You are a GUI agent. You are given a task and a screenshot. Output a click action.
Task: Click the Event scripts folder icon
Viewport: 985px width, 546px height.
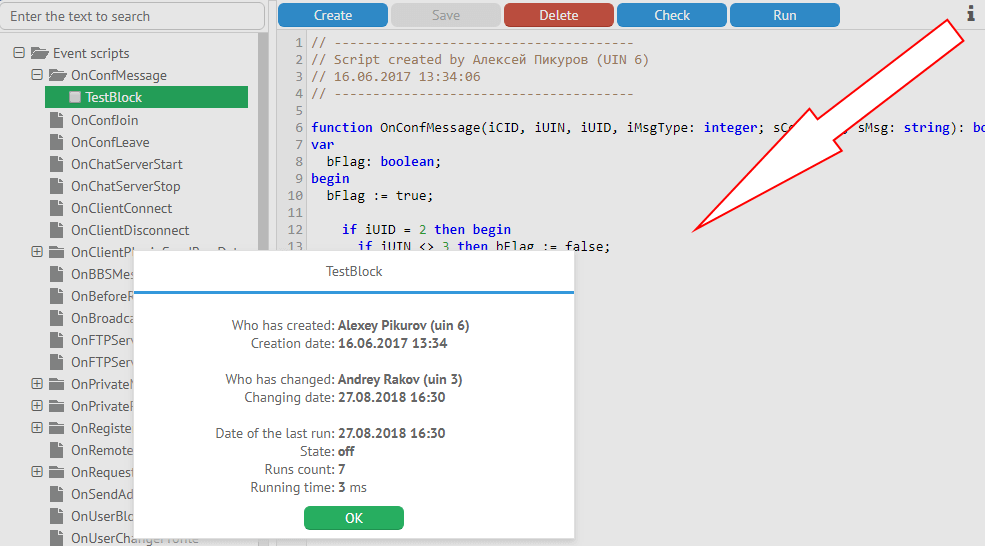(39, 53)
